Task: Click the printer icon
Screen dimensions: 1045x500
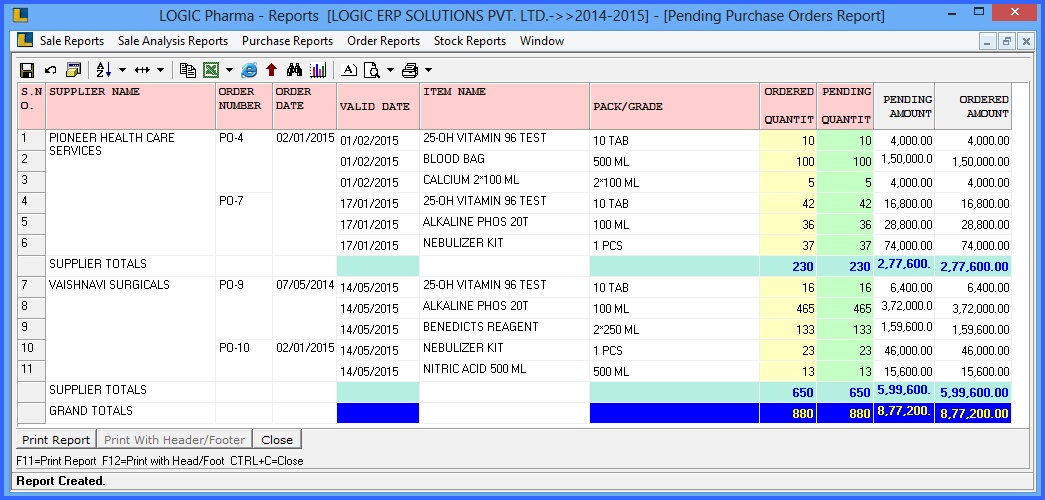Action: pos(410,69)
